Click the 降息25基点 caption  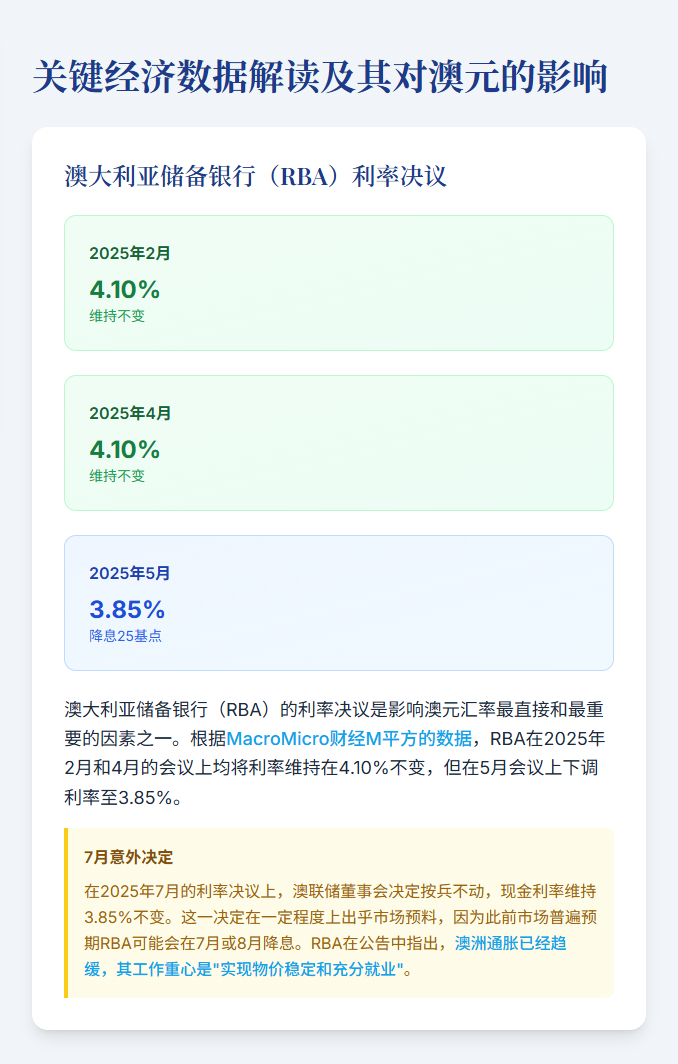pos(125,636)
